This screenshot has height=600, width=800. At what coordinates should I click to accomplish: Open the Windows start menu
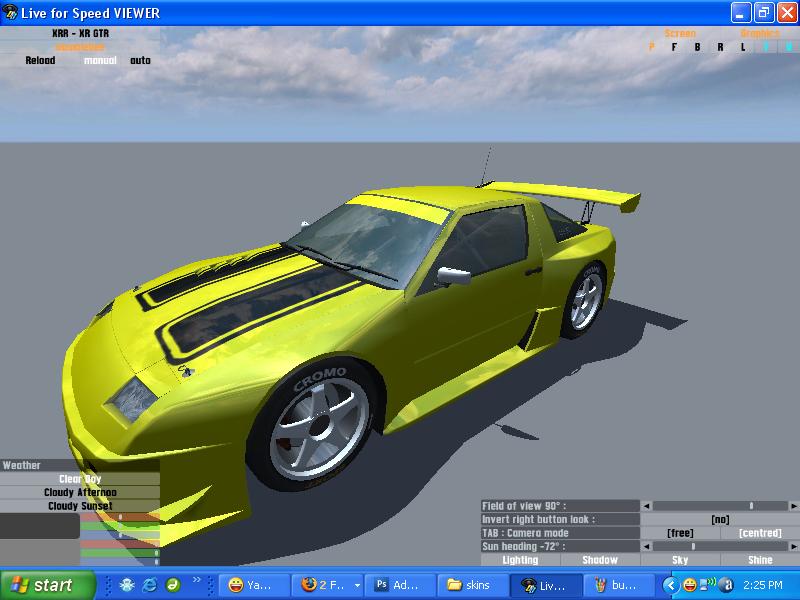pyautogui.click(x=47, y=585)
